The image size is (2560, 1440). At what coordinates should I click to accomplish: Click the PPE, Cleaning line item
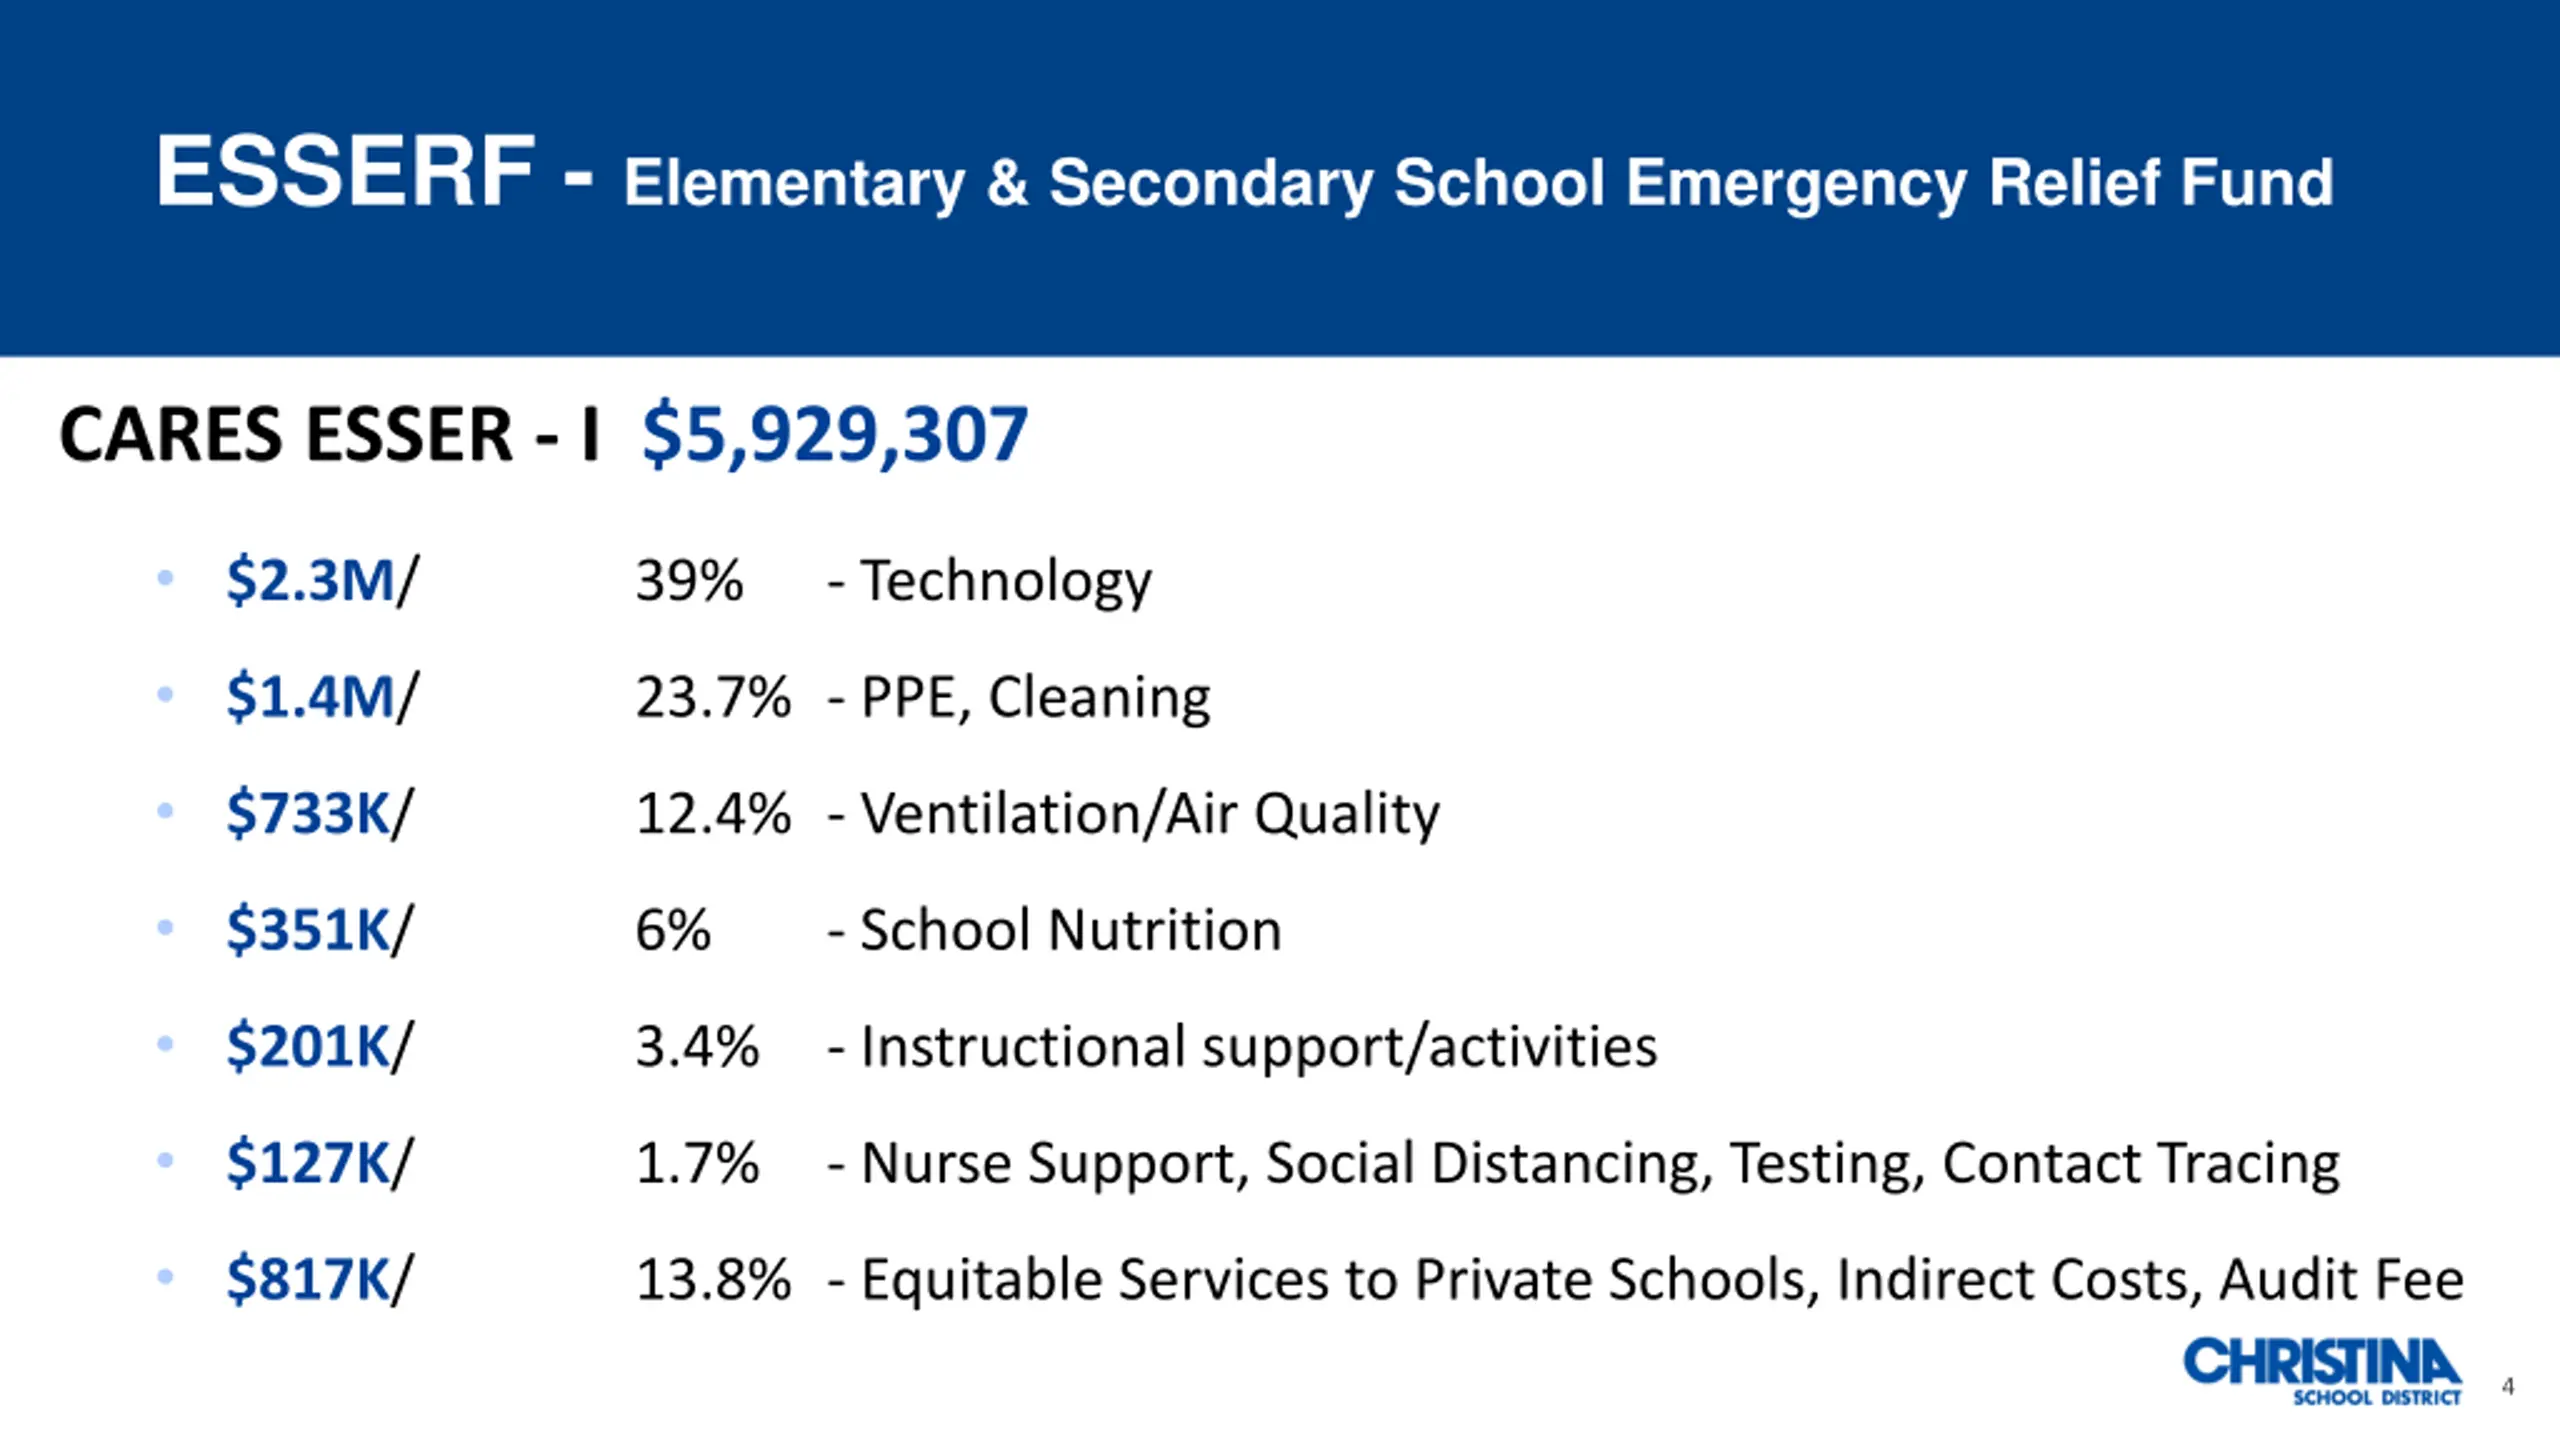tap(1019, 697)
